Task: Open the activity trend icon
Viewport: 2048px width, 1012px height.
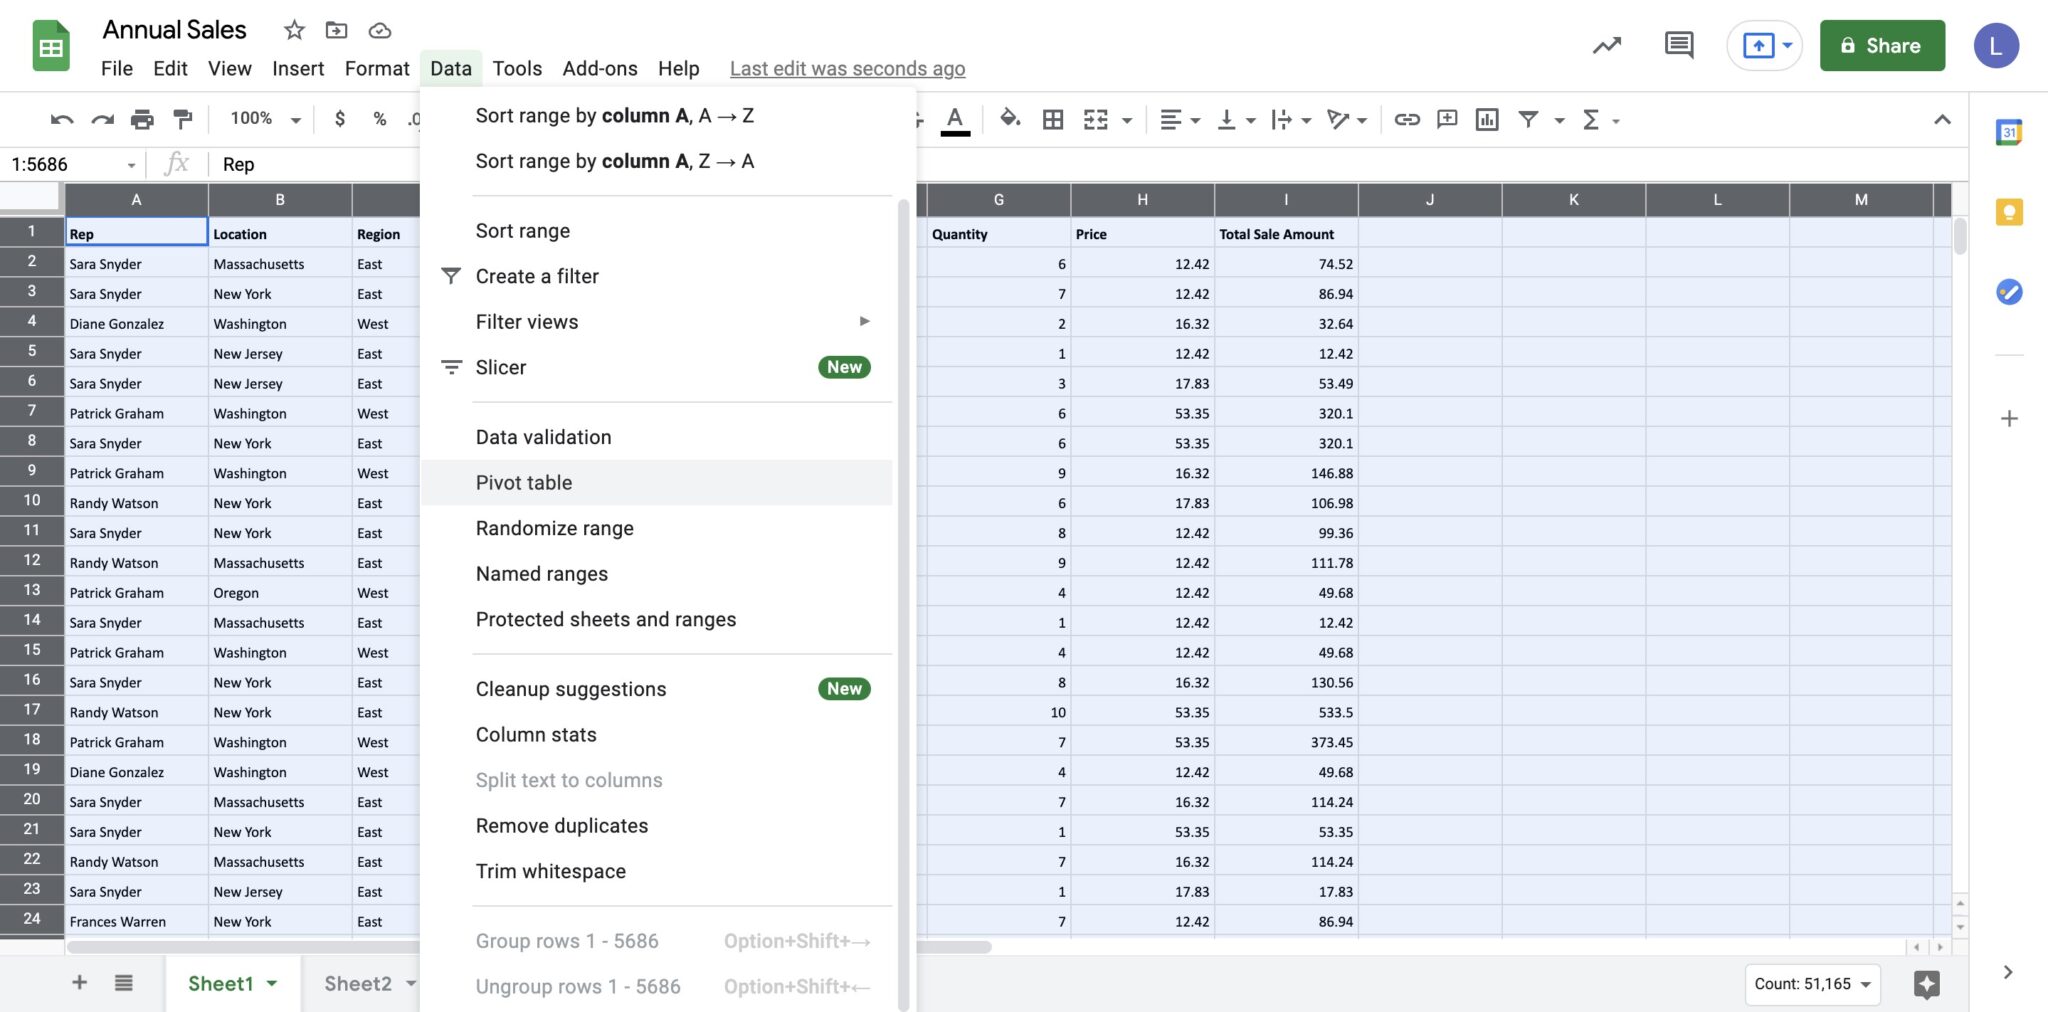Action: (x=1607, y=46)
